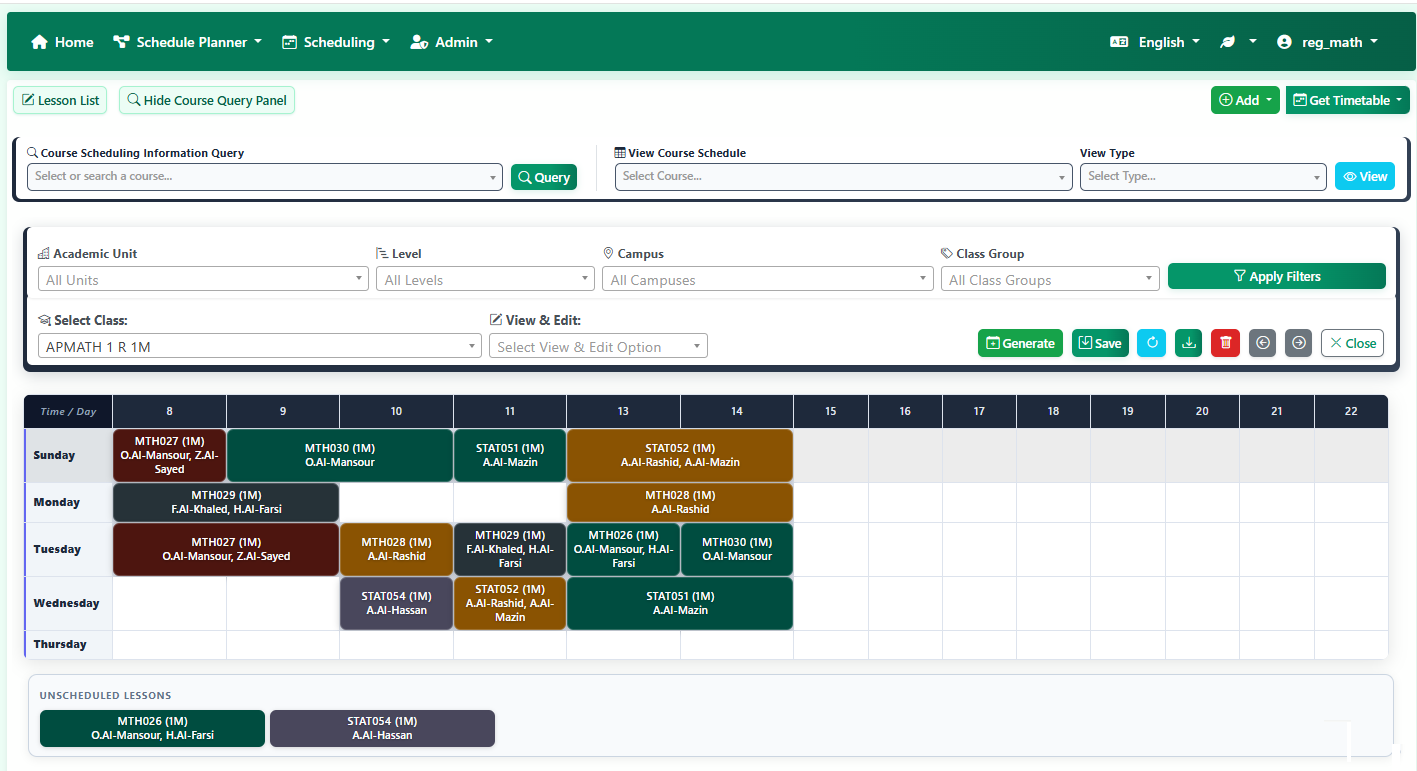This screenshot has height=771, width=1417.
Task: Click the user profile icon beside reg_math
Action: (1284, 41)
